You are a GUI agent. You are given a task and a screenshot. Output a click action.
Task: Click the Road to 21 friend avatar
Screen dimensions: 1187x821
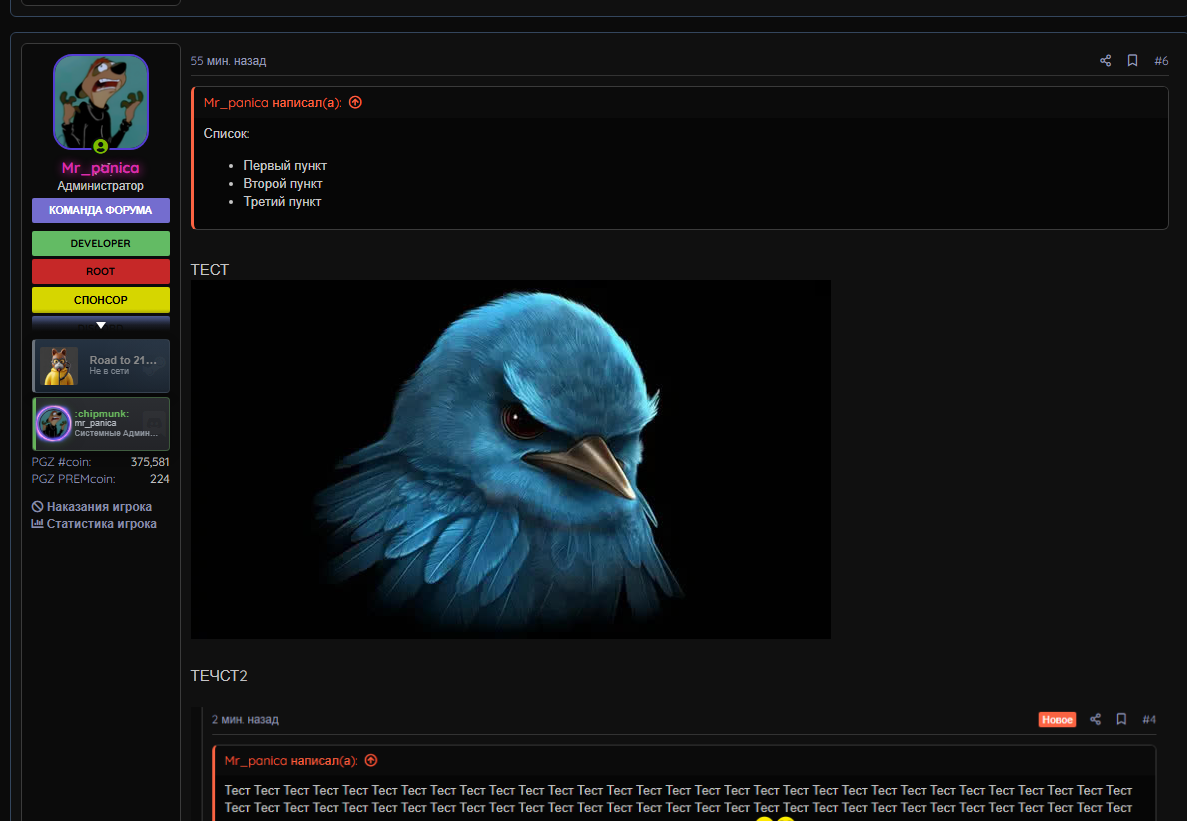[x=58, y=366]
